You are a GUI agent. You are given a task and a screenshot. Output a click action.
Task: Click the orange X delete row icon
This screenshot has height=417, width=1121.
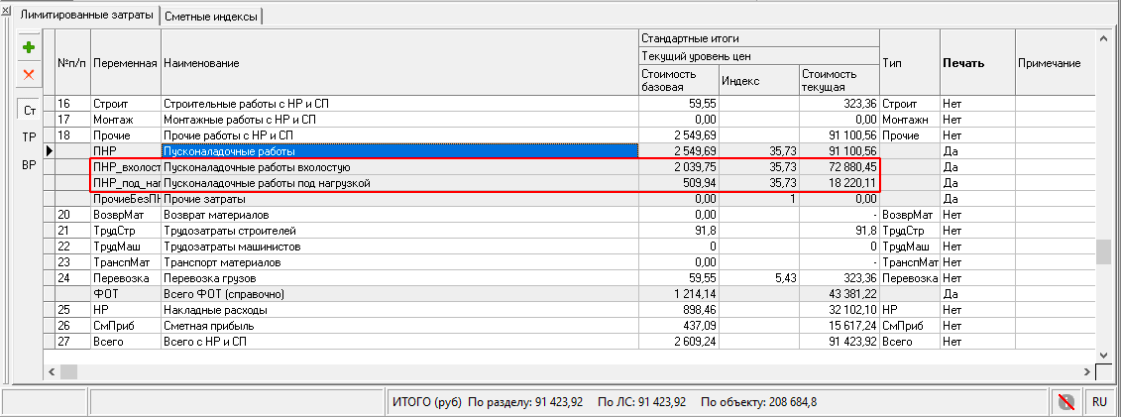pyautogui.click(x=29, y=74)
